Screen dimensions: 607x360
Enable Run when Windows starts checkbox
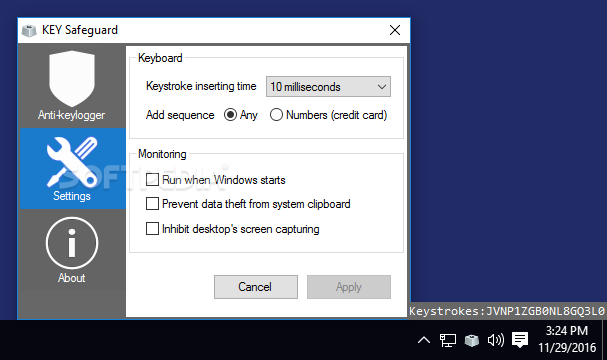[152, 180]
